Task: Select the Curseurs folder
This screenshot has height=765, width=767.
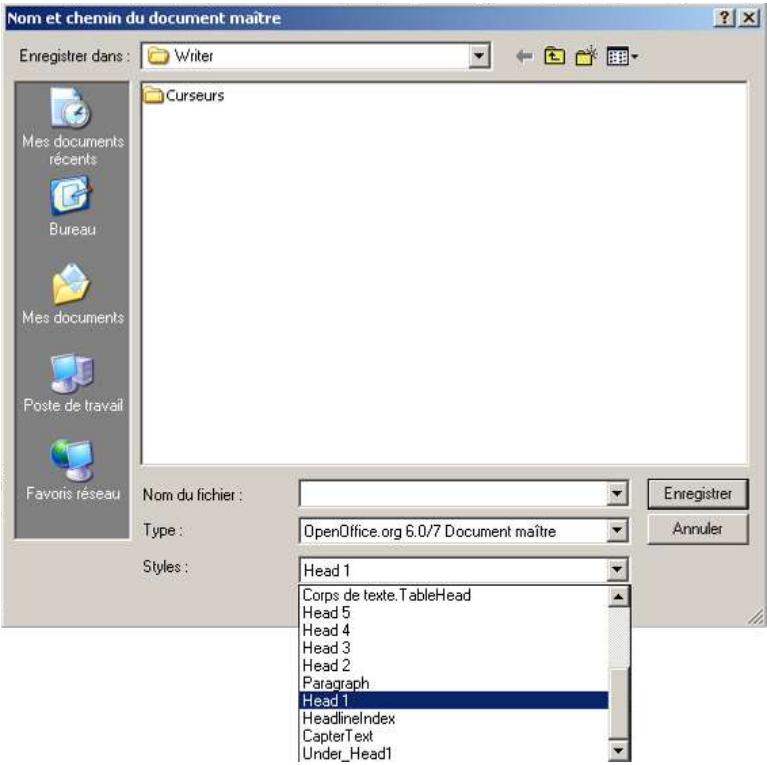Action: tap(184, 95)
